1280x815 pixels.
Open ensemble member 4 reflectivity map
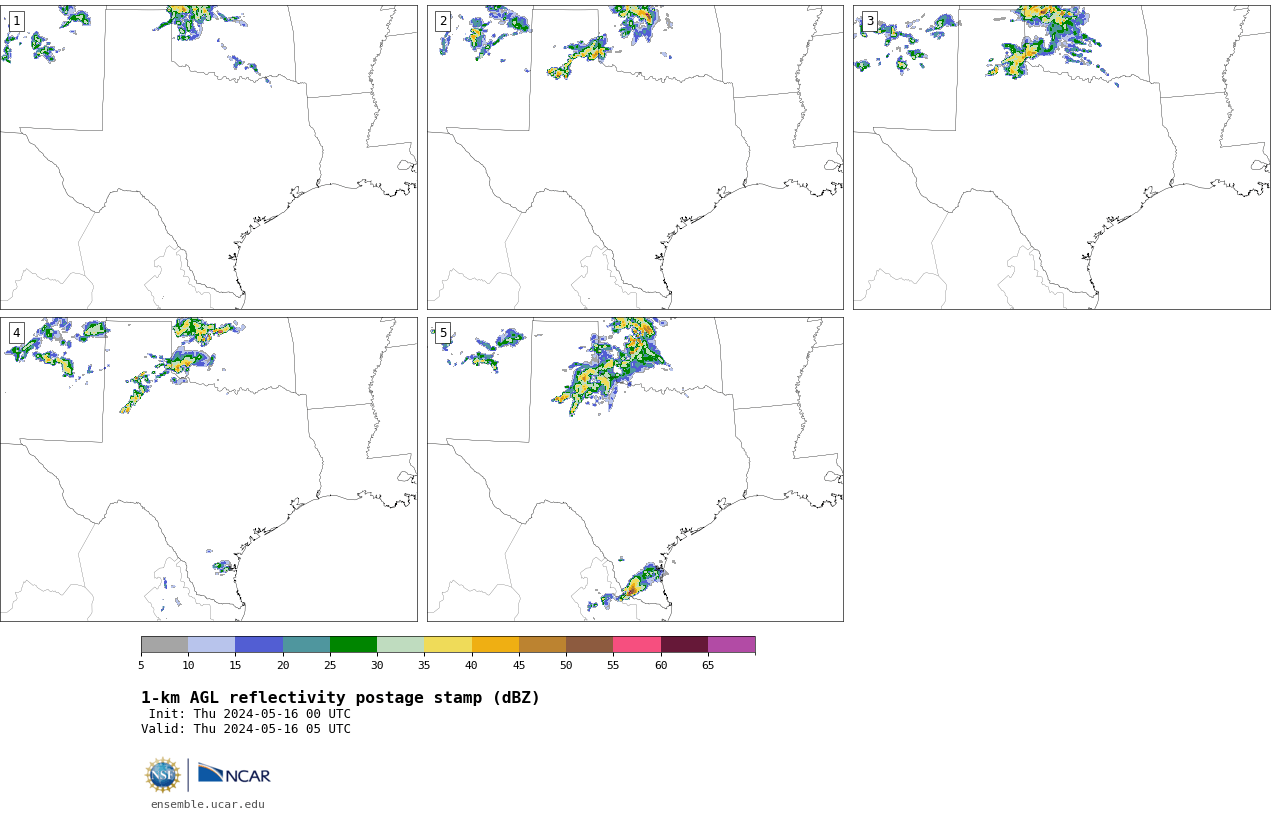[x=209, y=469]
